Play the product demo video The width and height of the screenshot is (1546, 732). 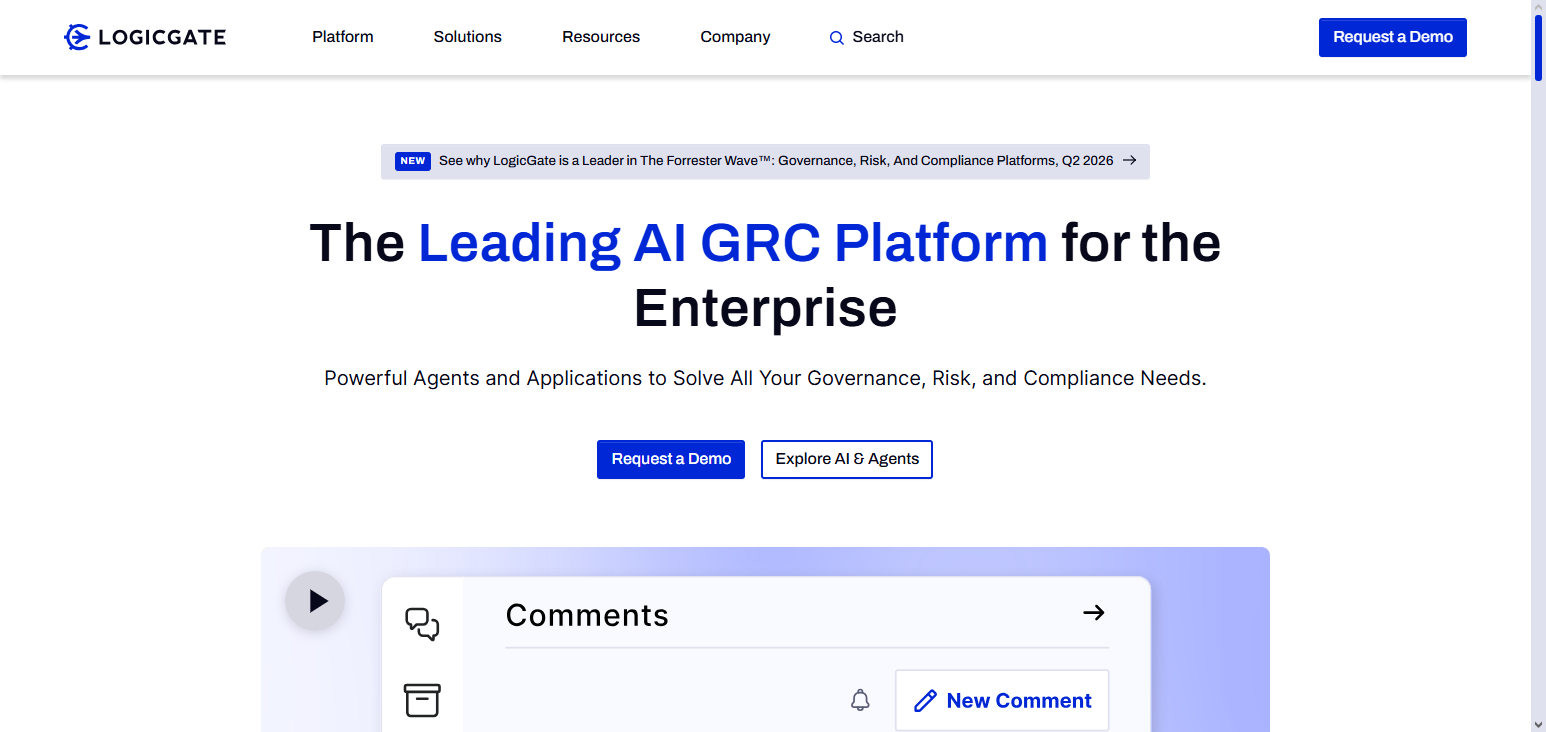point(315,601)
